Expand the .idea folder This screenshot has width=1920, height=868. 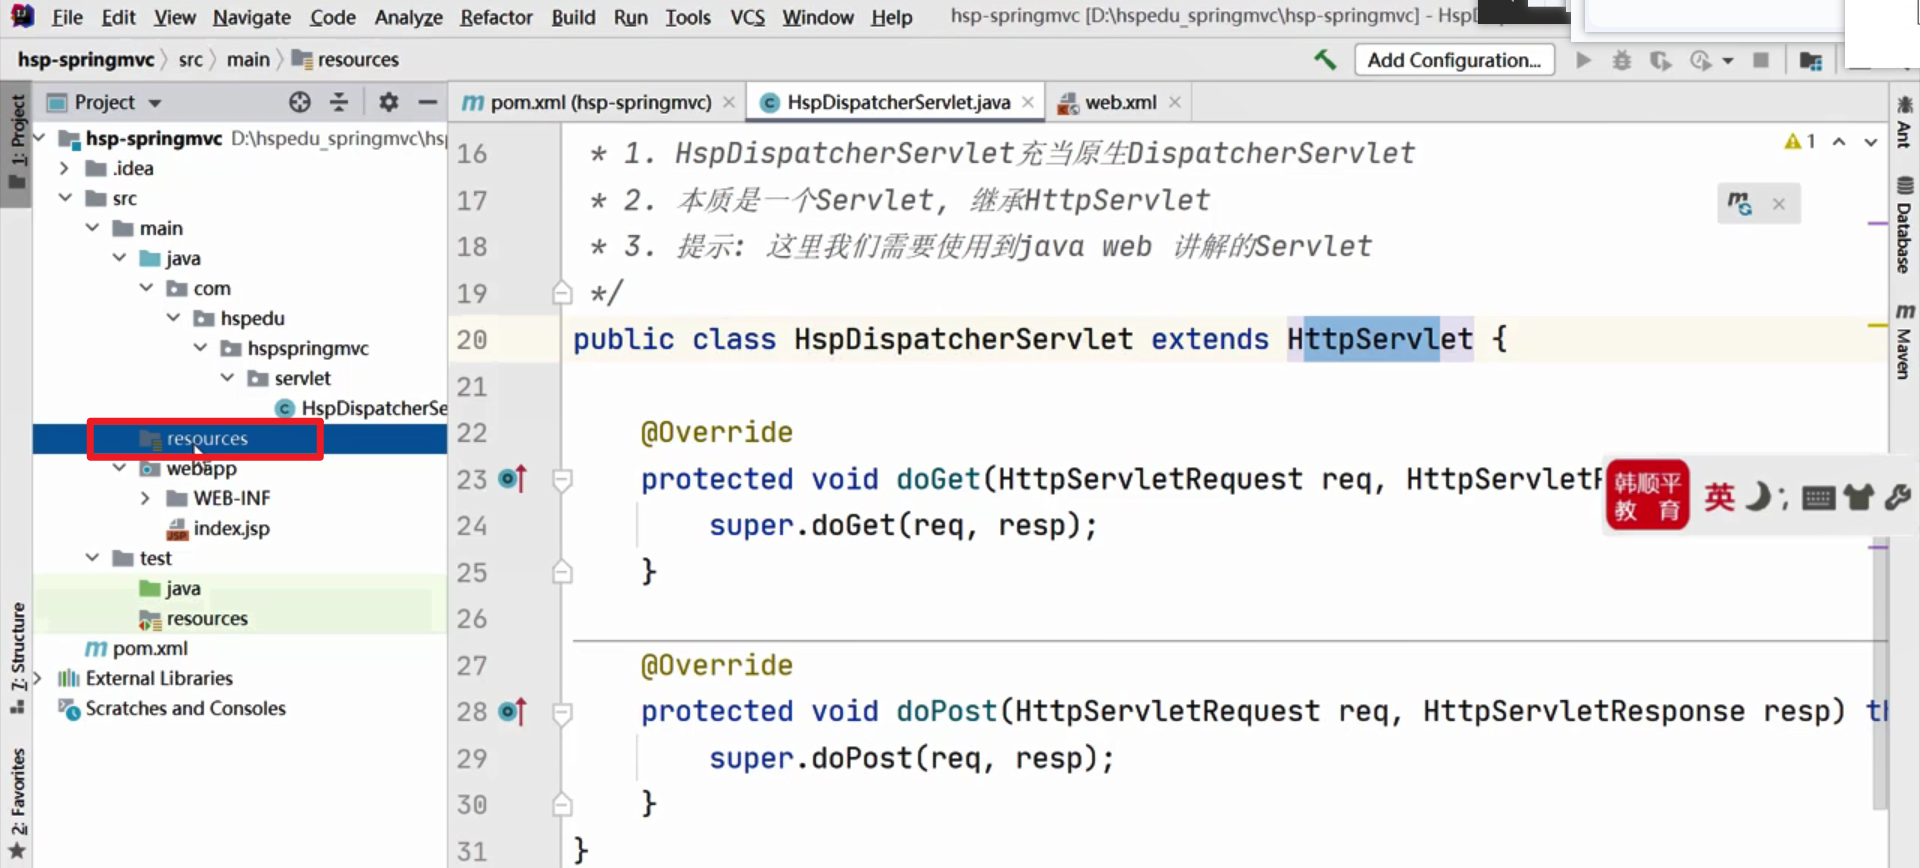pyautogui.click(x=64, y=168)
